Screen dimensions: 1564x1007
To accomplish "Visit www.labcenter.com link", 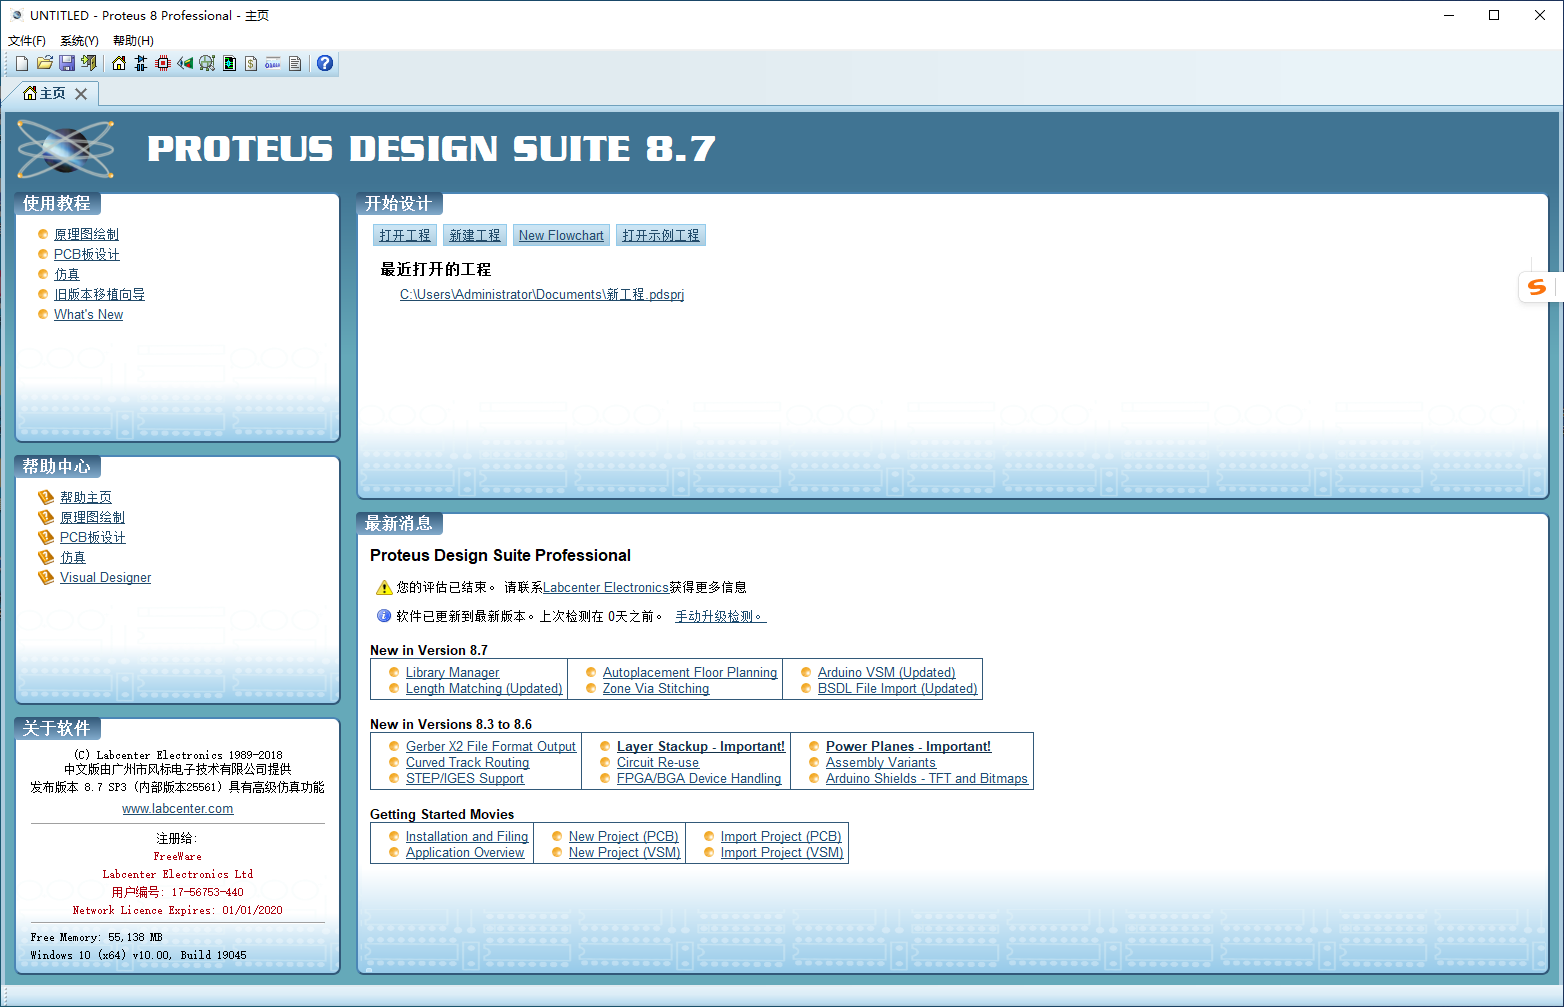I will point(178,808).
